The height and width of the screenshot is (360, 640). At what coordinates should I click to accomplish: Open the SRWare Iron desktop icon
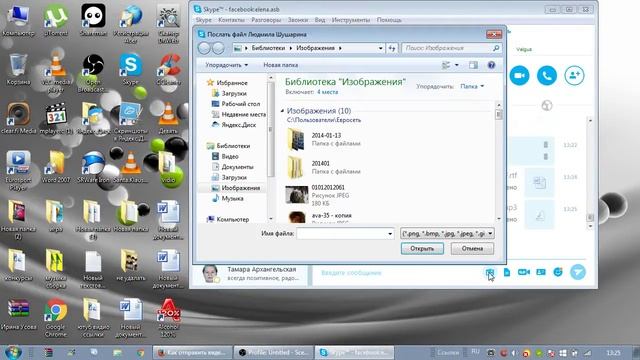pyautogui.click(x=93, y=167)
